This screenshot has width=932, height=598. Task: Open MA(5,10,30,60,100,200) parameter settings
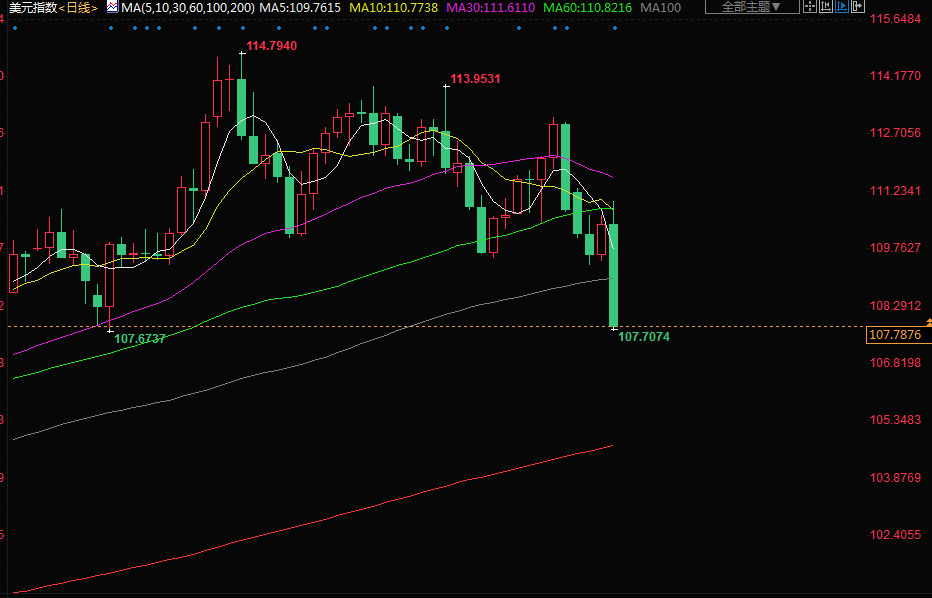point(187,8)
